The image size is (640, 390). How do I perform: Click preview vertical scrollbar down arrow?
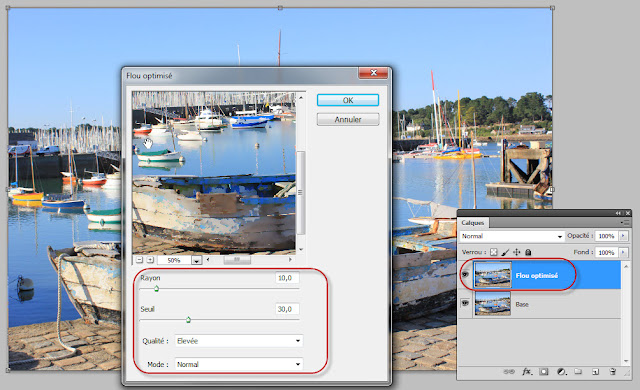tap(301, 249)
